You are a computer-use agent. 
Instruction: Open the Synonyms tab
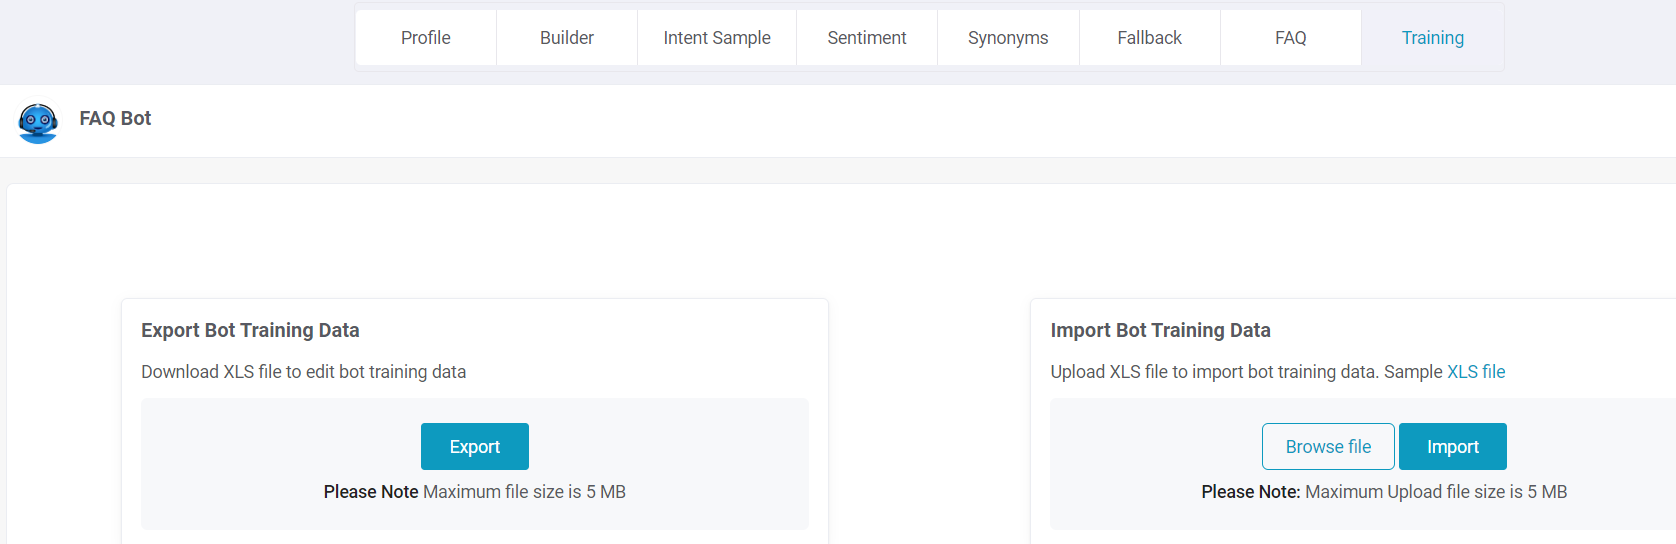coord(1008,38)
